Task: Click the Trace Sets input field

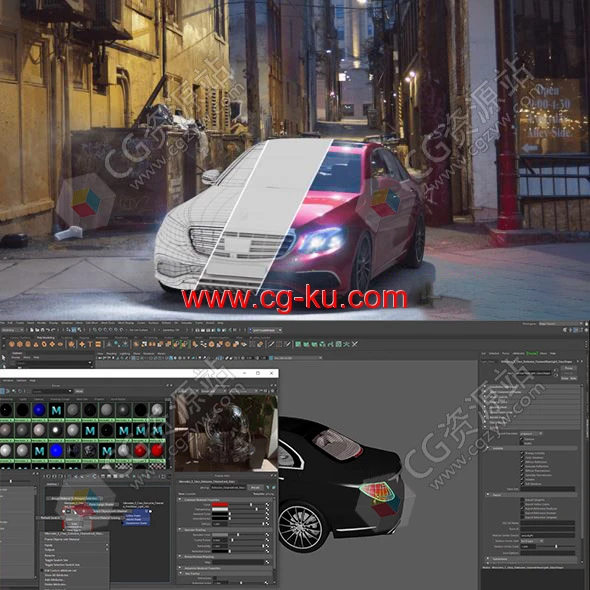Action: click(x=547, y=489)
